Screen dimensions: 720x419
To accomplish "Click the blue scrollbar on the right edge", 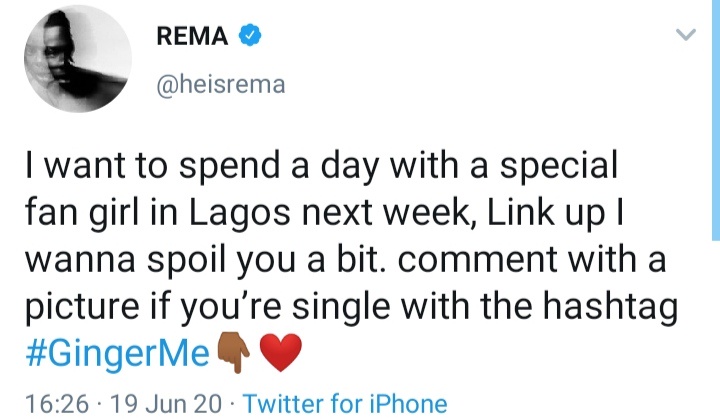I will pos(715,120).
